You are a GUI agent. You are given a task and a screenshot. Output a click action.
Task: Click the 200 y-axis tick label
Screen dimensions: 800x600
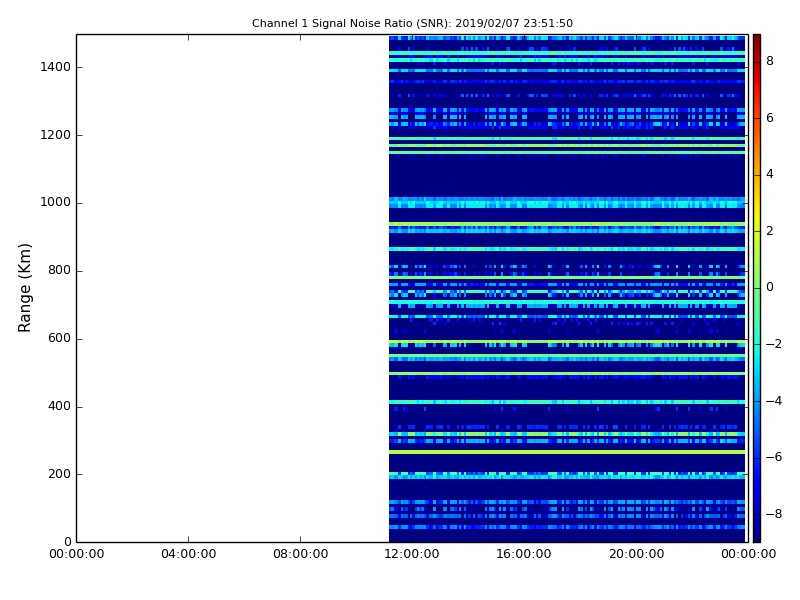tap(59, 474)
